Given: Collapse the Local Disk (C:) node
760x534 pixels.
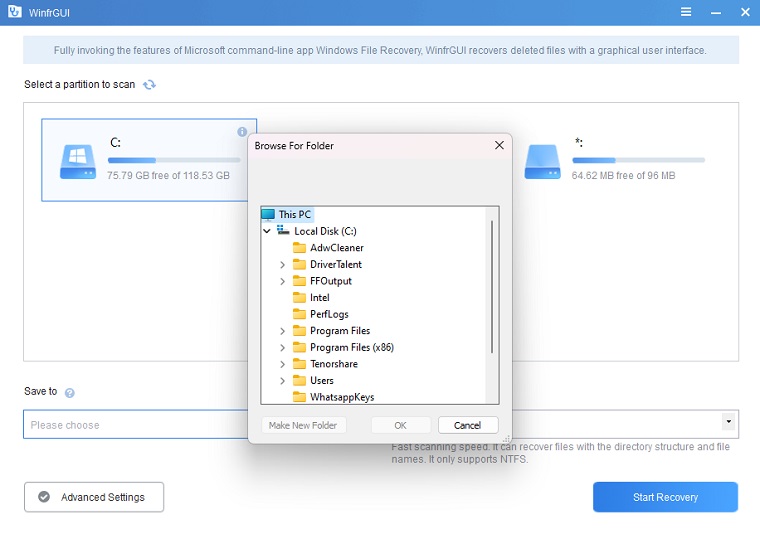Looking at the screenshot, I should [267, 231].
